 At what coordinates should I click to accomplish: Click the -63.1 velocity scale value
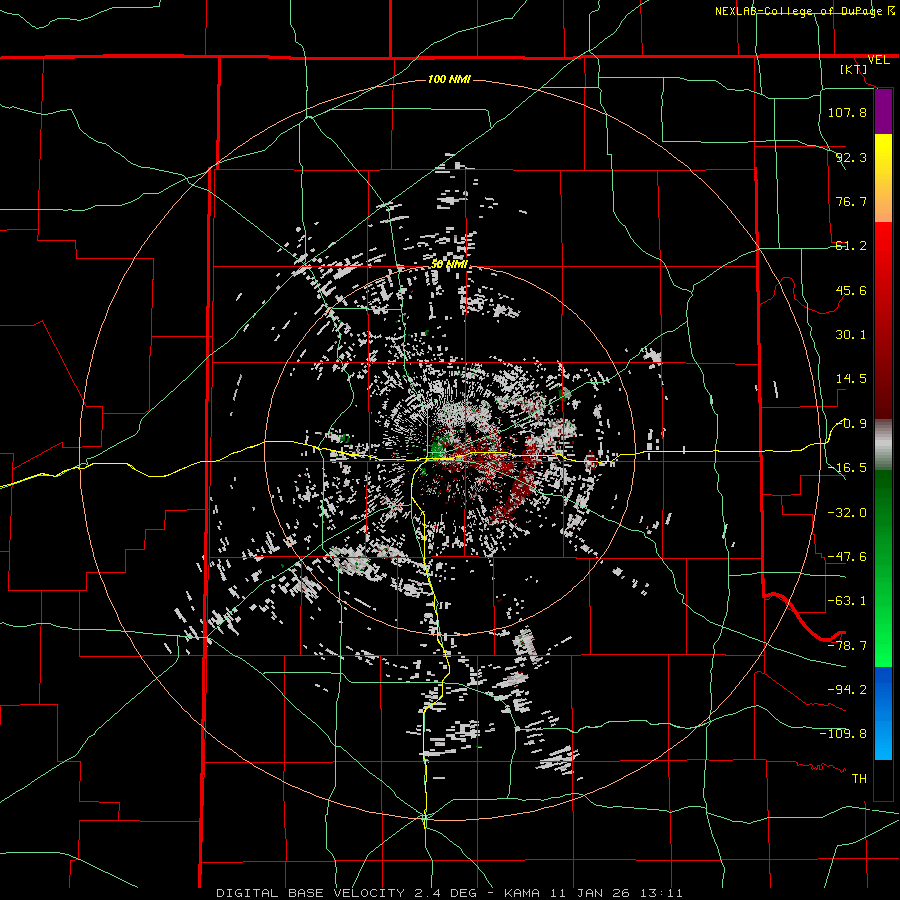847,601
